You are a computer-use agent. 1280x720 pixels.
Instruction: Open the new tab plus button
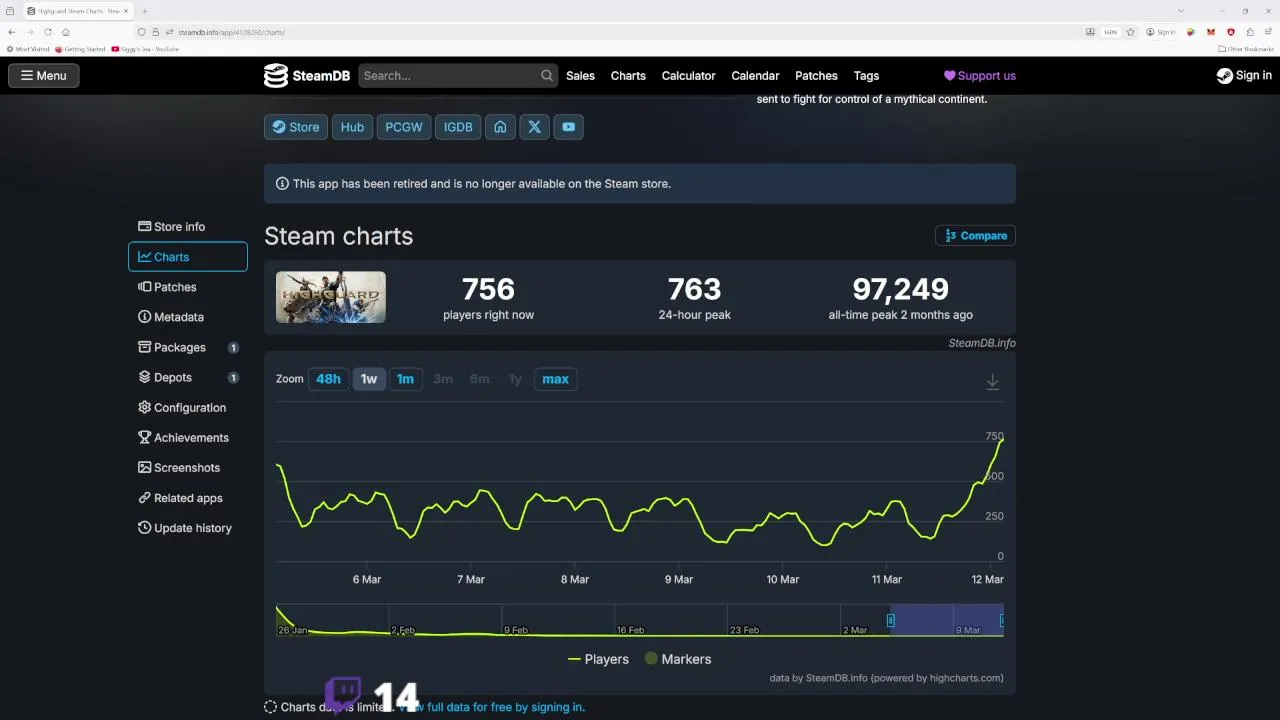144,11
